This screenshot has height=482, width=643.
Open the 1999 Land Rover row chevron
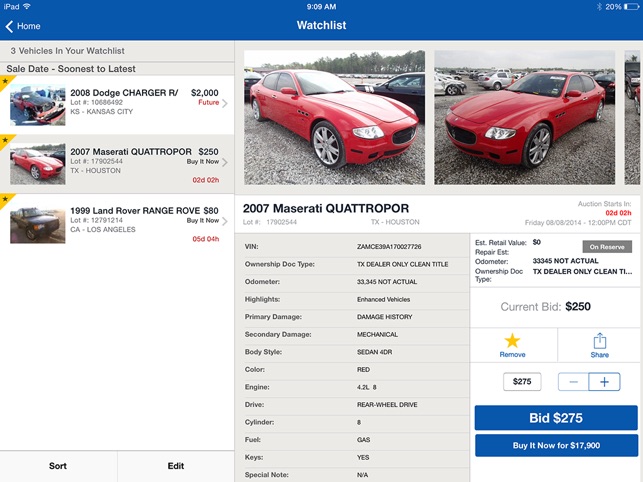(x=225, y=221)
